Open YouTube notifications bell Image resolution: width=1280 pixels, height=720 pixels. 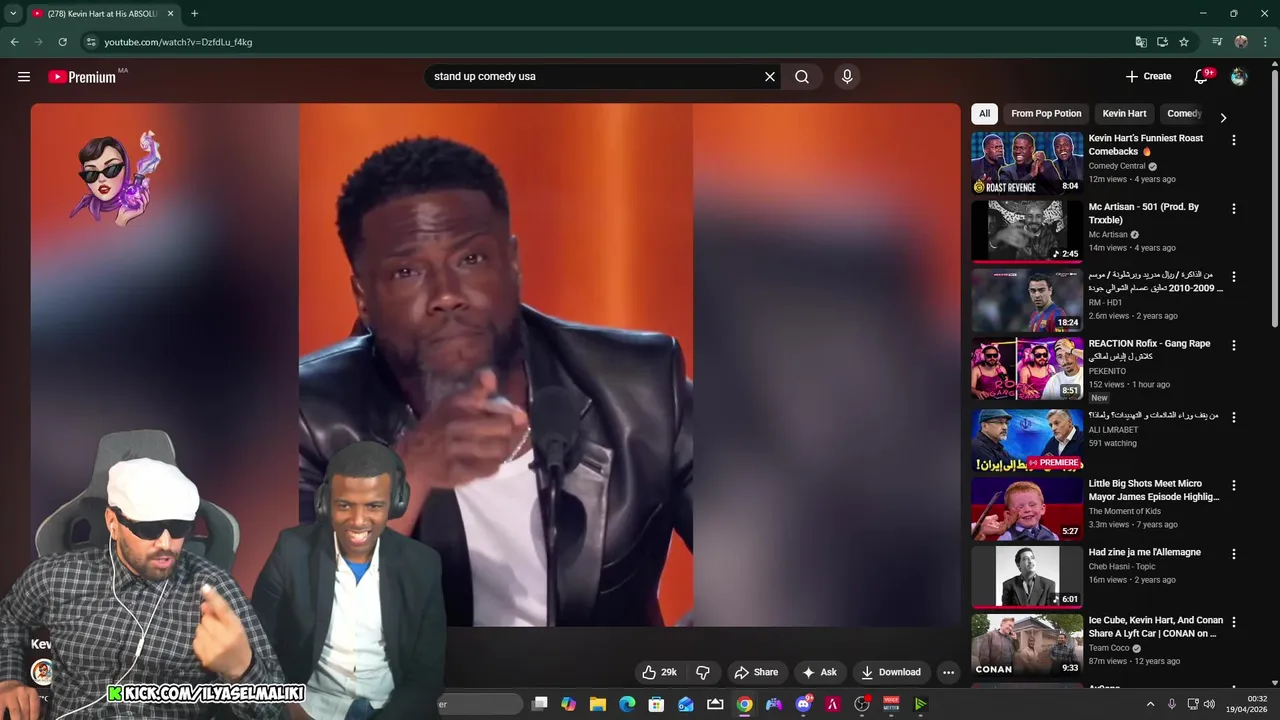[x=1202, y=76]
